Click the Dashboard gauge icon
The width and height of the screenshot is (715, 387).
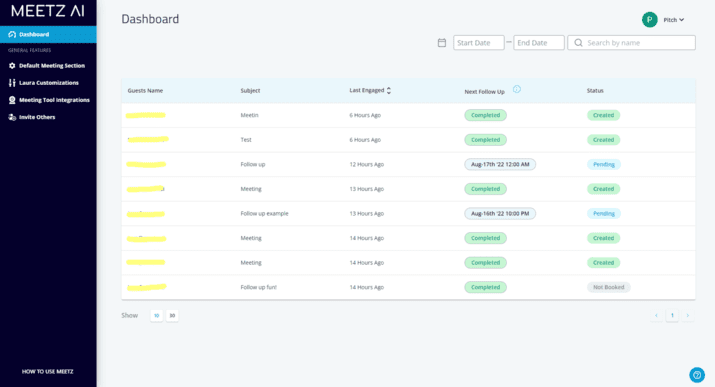[12, 34]
